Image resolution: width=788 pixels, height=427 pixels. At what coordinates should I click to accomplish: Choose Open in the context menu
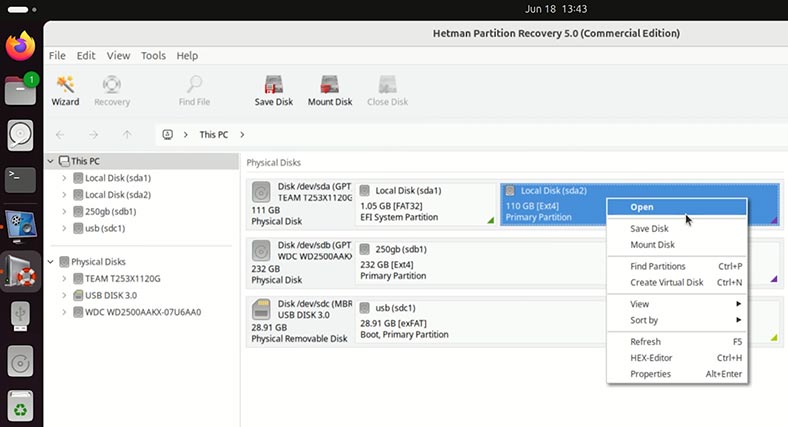pos(676,207)
